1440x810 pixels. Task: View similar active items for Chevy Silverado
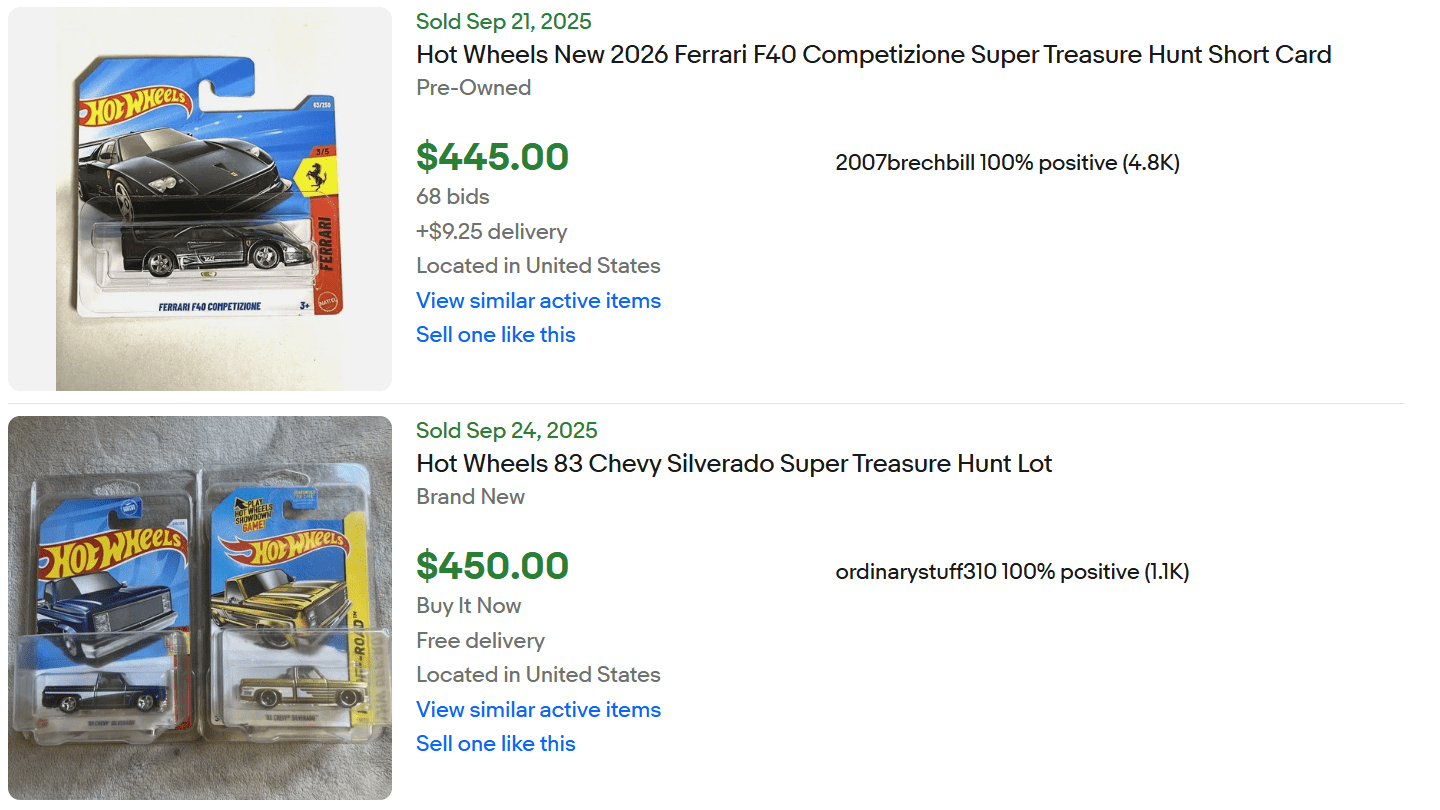(x=538, y=709)
